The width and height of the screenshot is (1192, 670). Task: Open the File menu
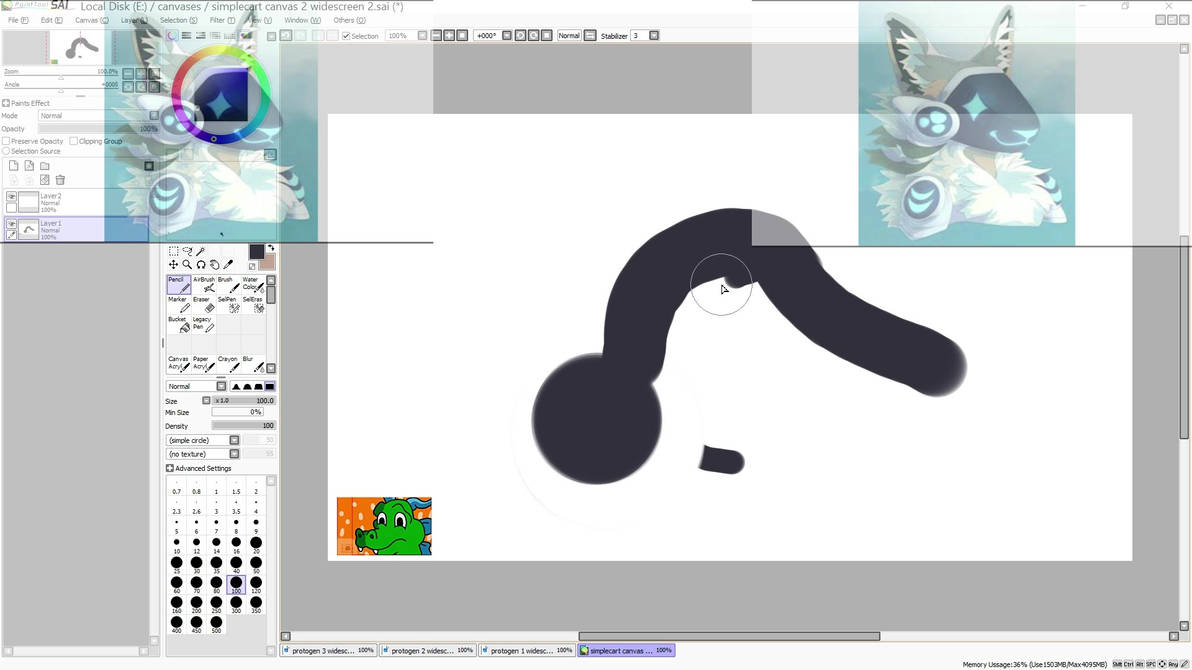click(17, 21)
